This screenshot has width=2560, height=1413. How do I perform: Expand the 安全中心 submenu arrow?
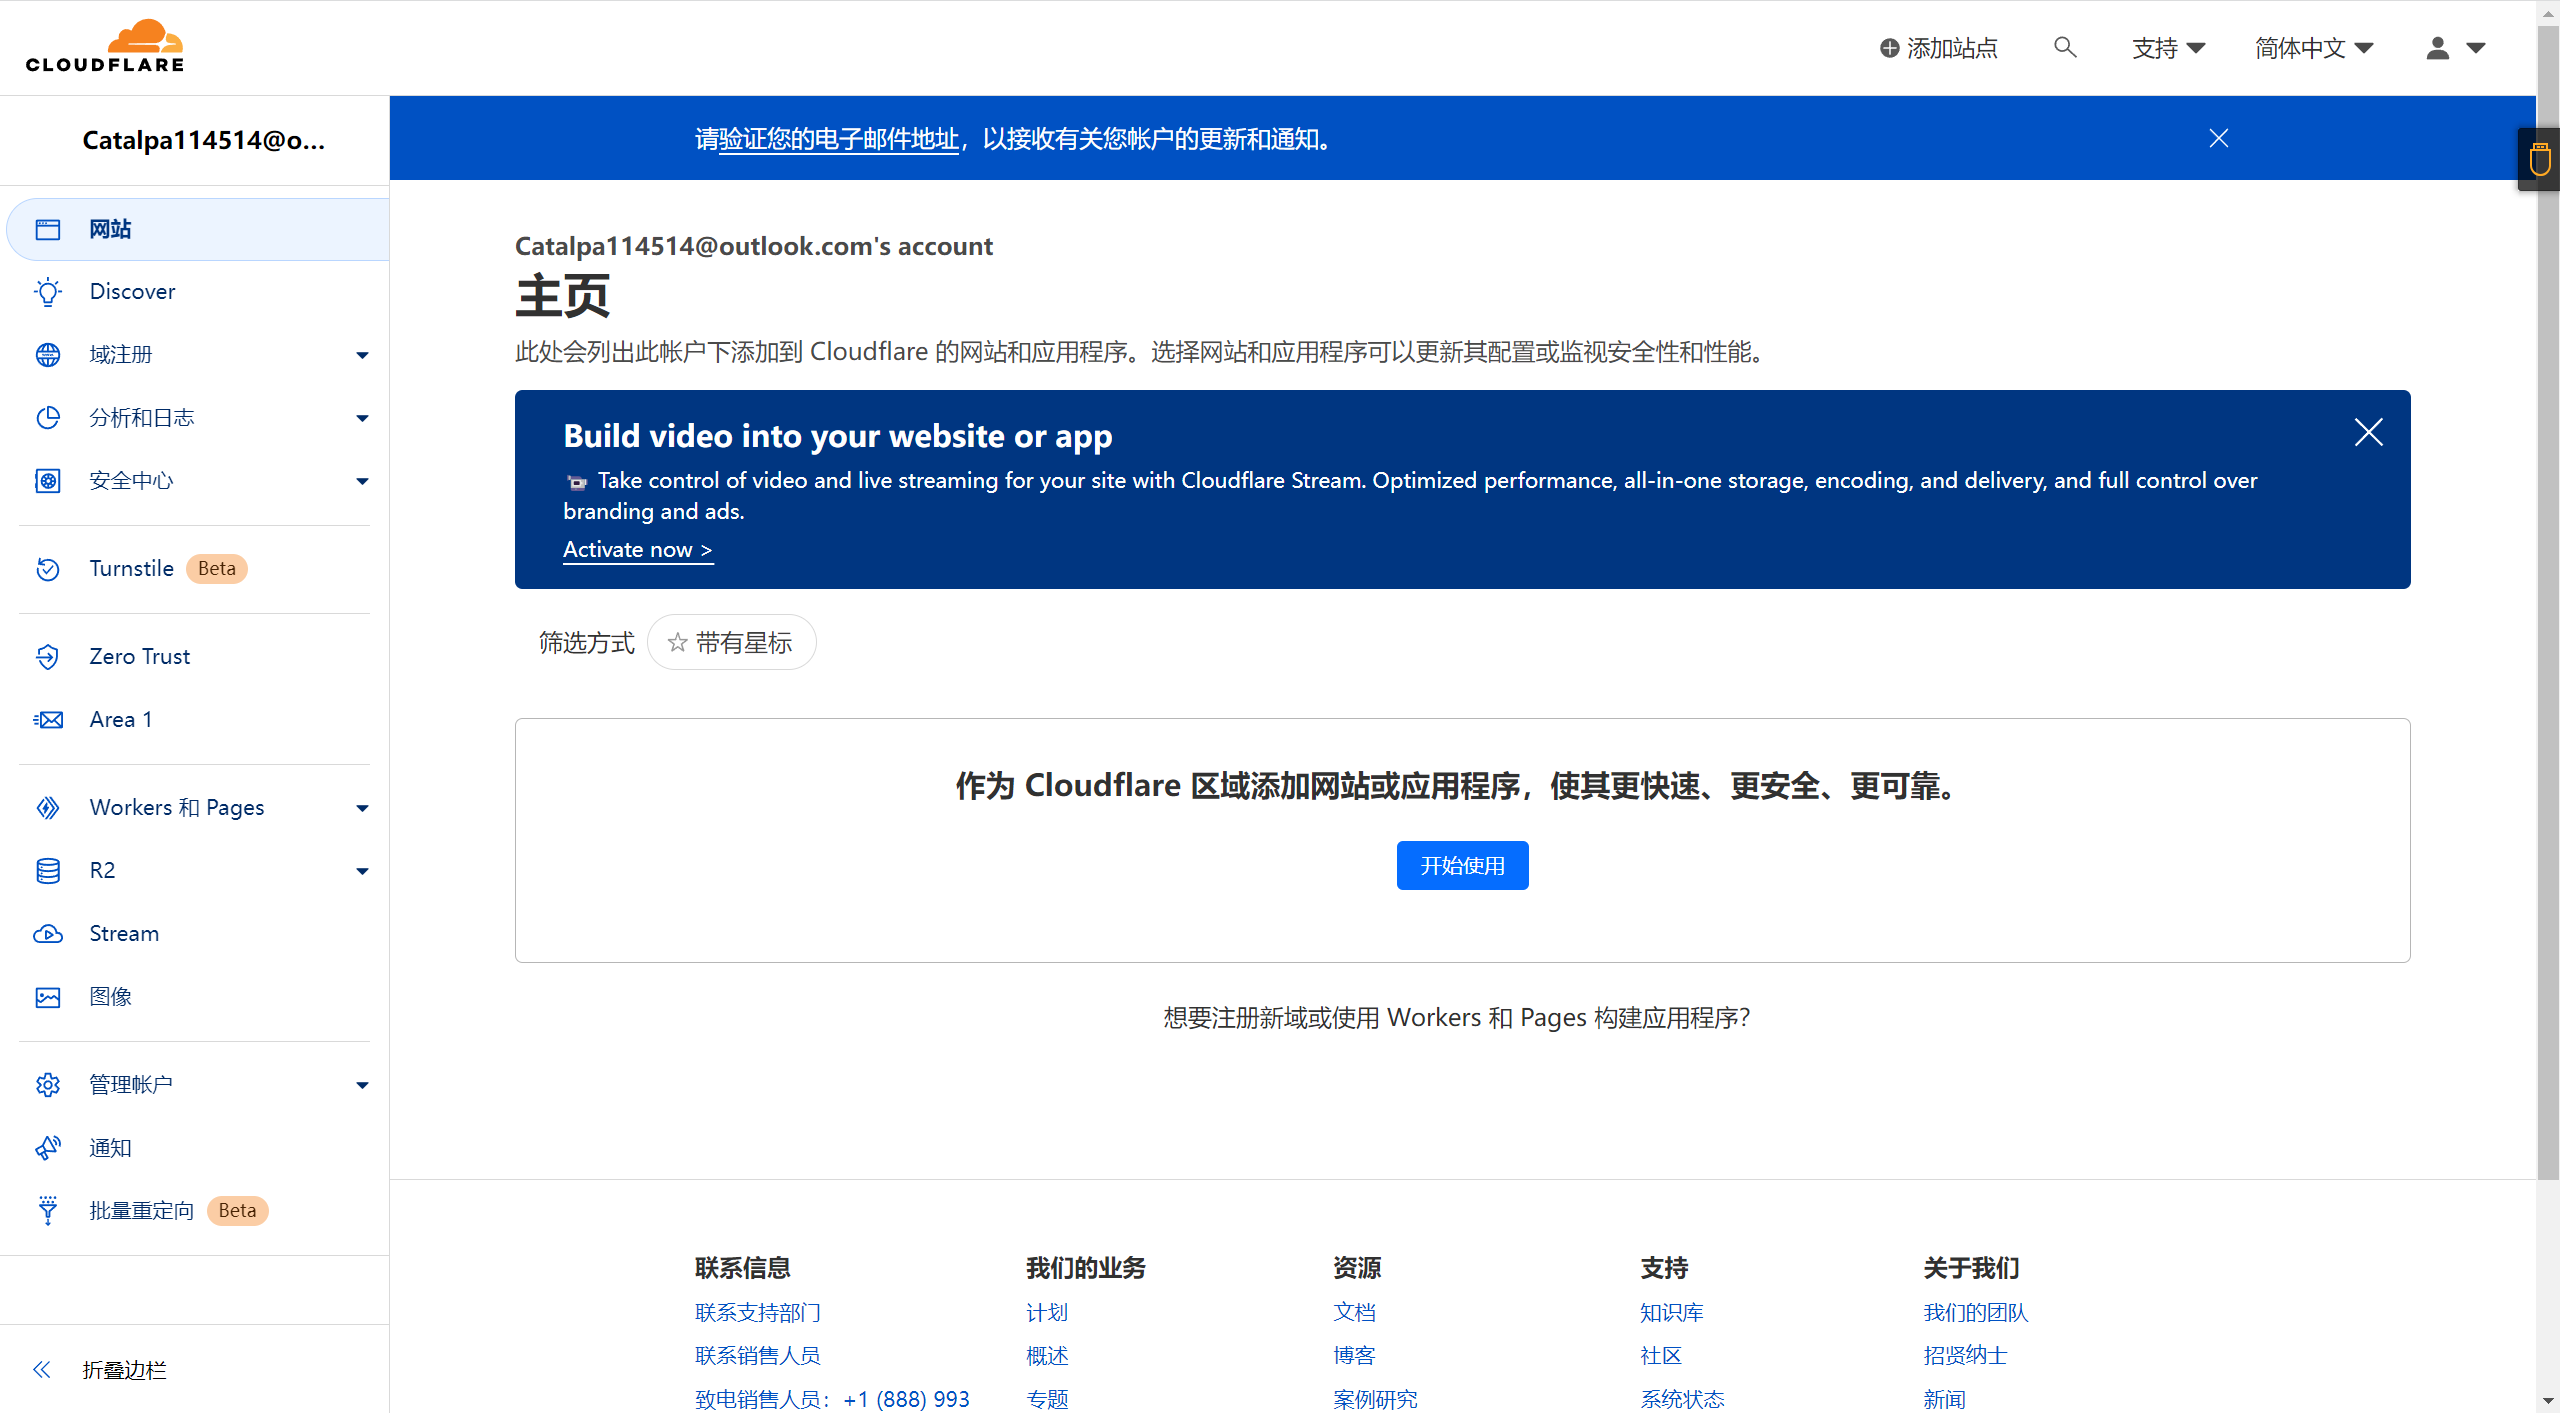pos(362,481)
